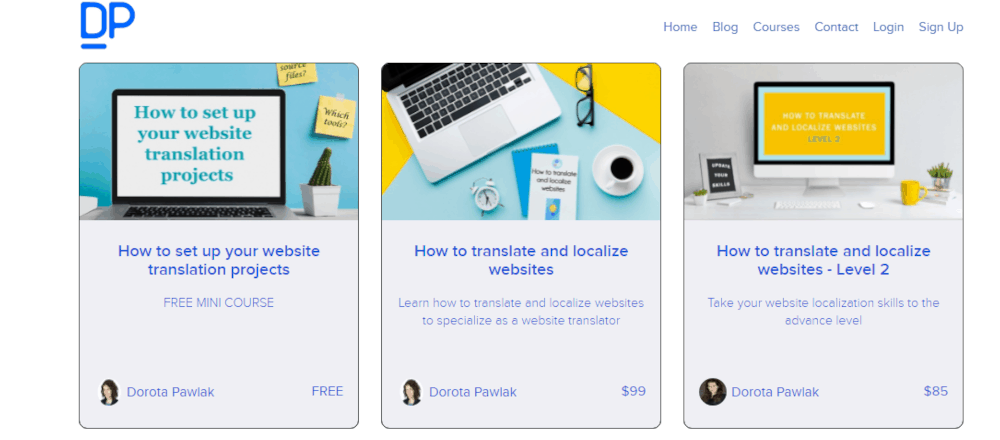Select Contact in the navigation

[836, 27]
